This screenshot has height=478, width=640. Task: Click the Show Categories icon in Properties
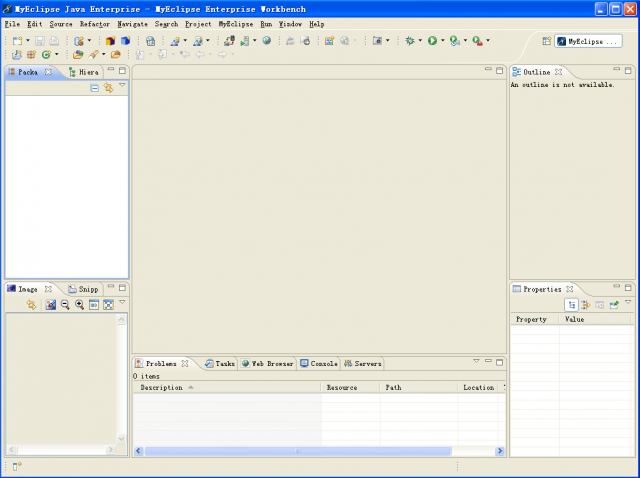tap(571, 304)
